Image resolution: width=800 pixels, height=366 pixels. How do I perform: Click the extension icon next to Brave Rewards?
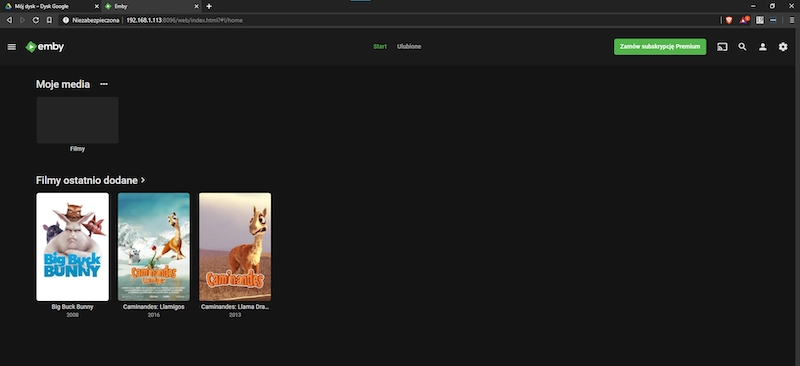[760, 20]
